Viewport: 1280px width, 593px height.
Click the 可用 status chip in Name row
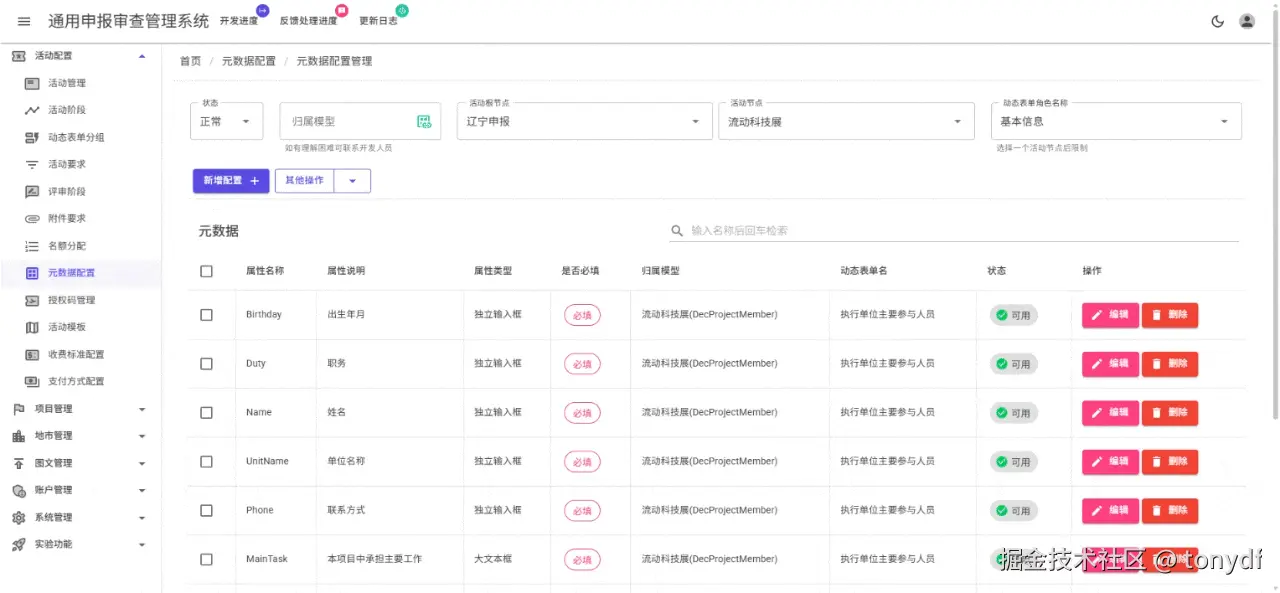coord(1014,413)
